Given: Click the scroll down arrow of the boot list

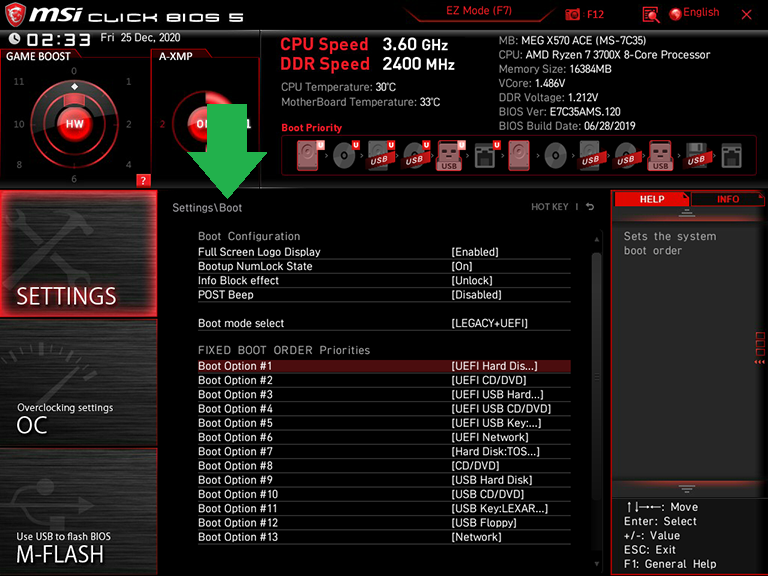Looking at the screenshot, I should point(597,564).
